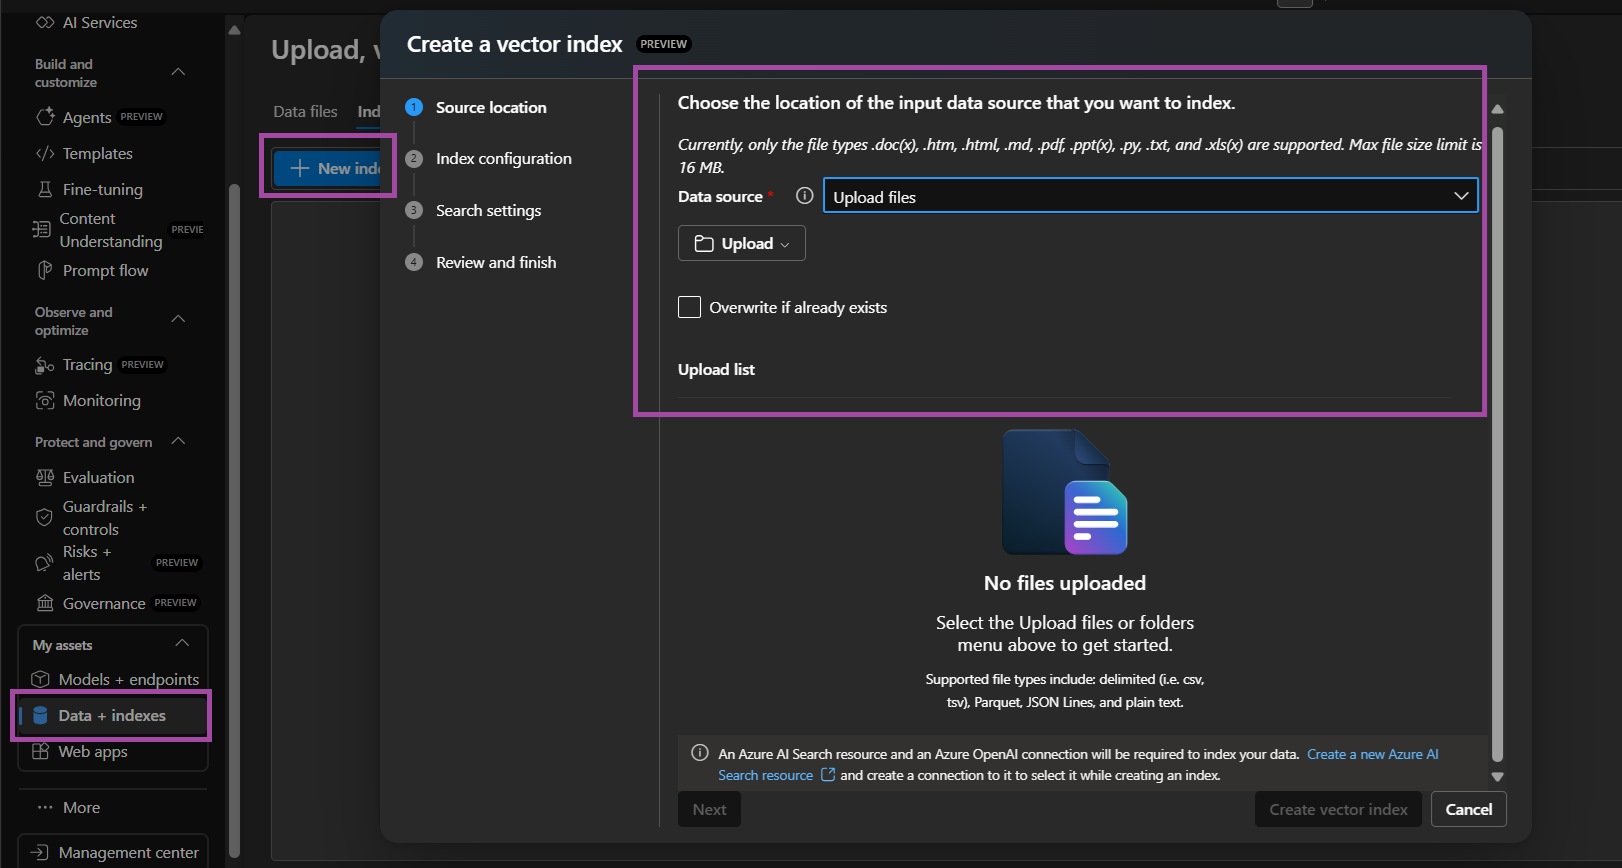Click the Evaluation scales icon
The width and height of the screenshot is (1622, 868).
click(x=45, y=477)
